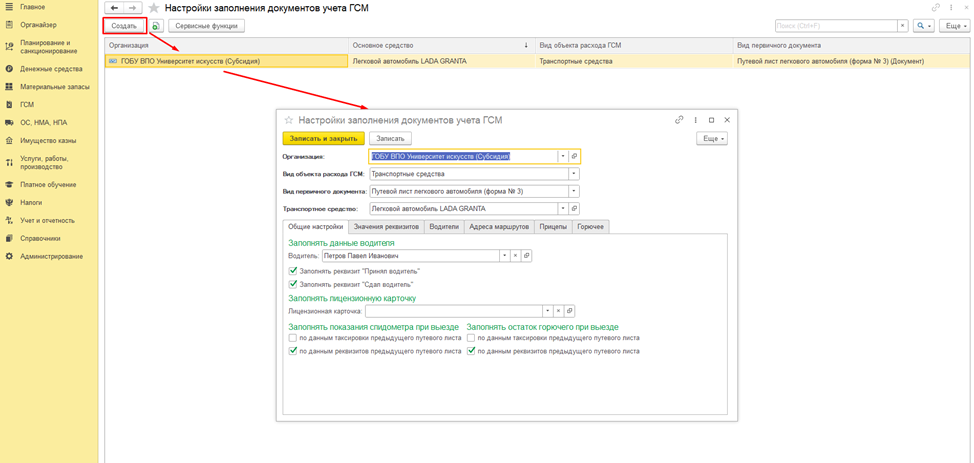Open the Главное section in sidebar
974x463 pixels.
tap(33, 7)
